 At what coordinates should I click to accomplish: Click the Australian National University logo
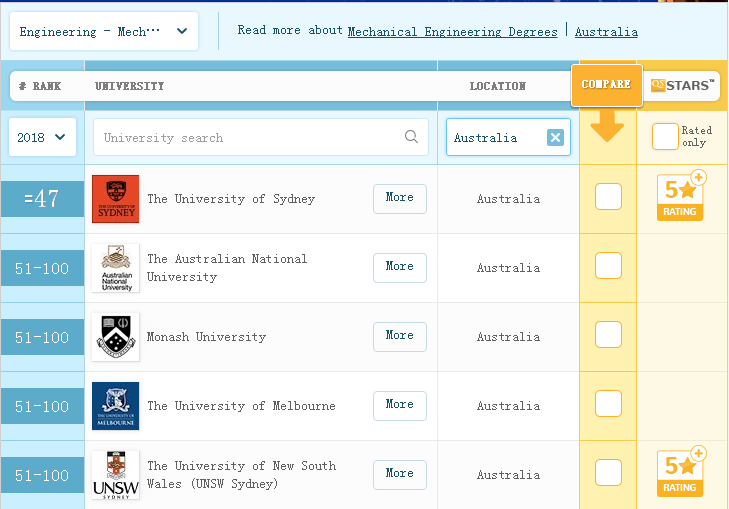[x=115, y=268]
